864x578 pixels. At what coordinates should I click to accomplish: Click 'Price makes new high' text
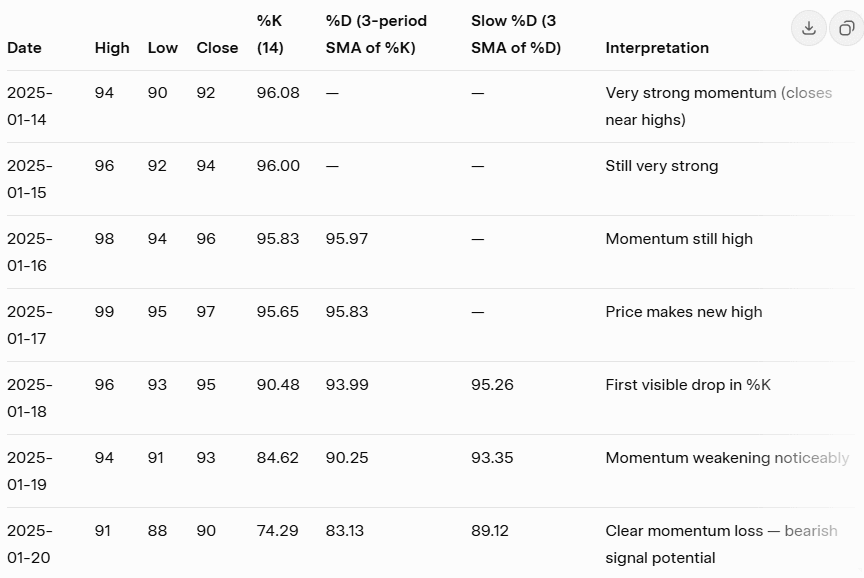[x=683, y=312]
